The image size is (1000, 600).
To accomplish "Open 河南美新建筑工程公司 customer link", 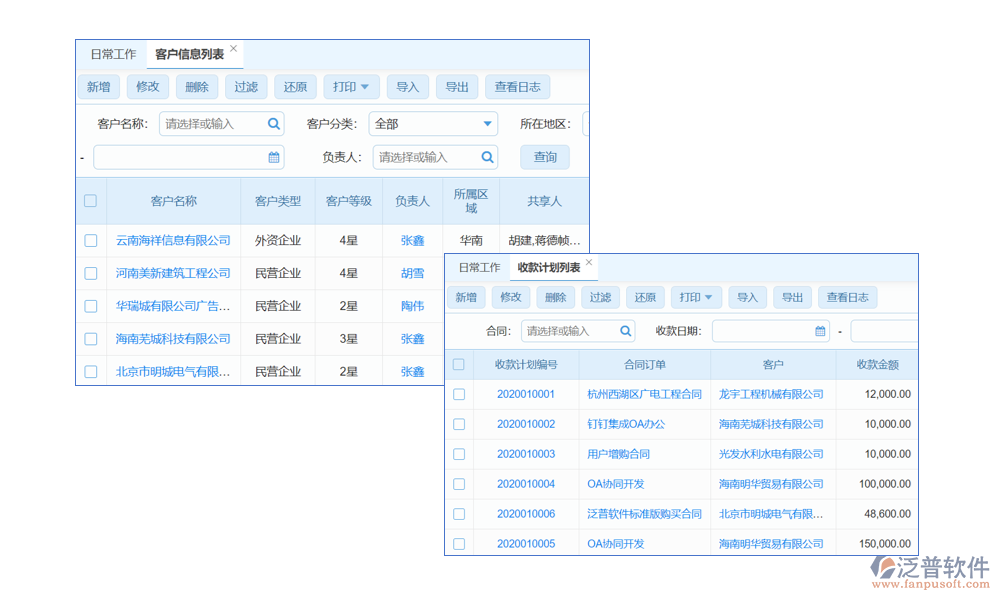I will click(173, 273).
